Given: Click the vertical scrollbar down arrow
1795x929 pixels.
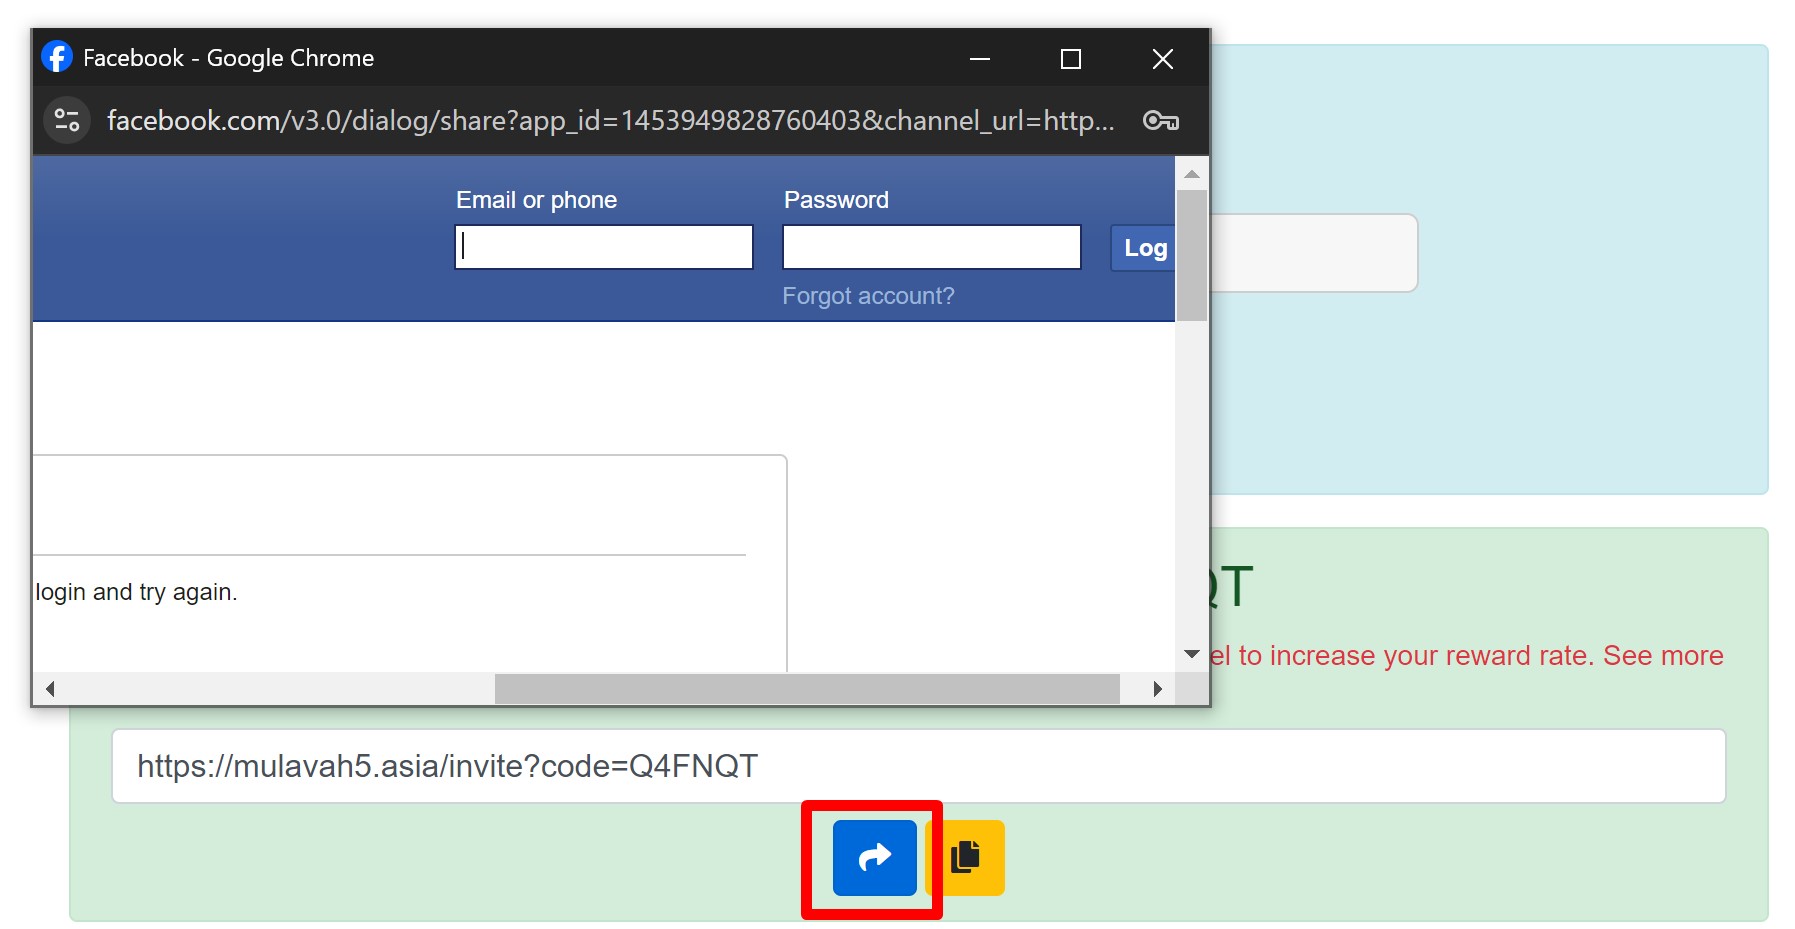Looking at the screenshot, I should point(1191,654).
